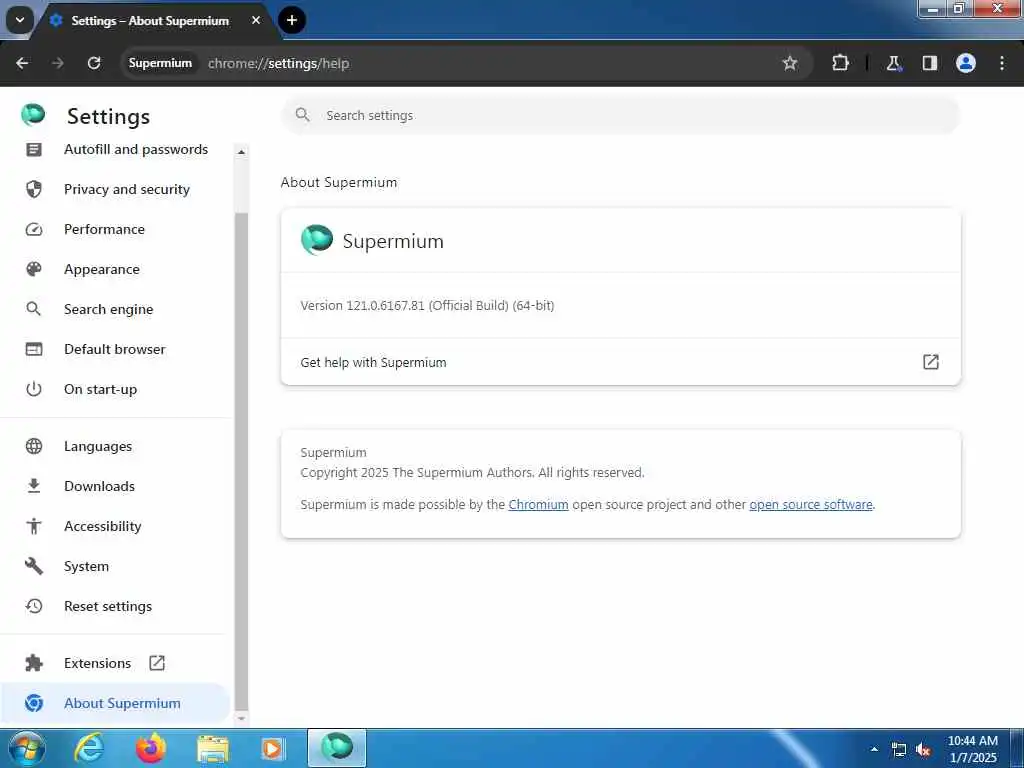Image resolution: width=1024 pixels, height=768 pixels.
Task: Open Default browser settings
Action: click(116, 349)
